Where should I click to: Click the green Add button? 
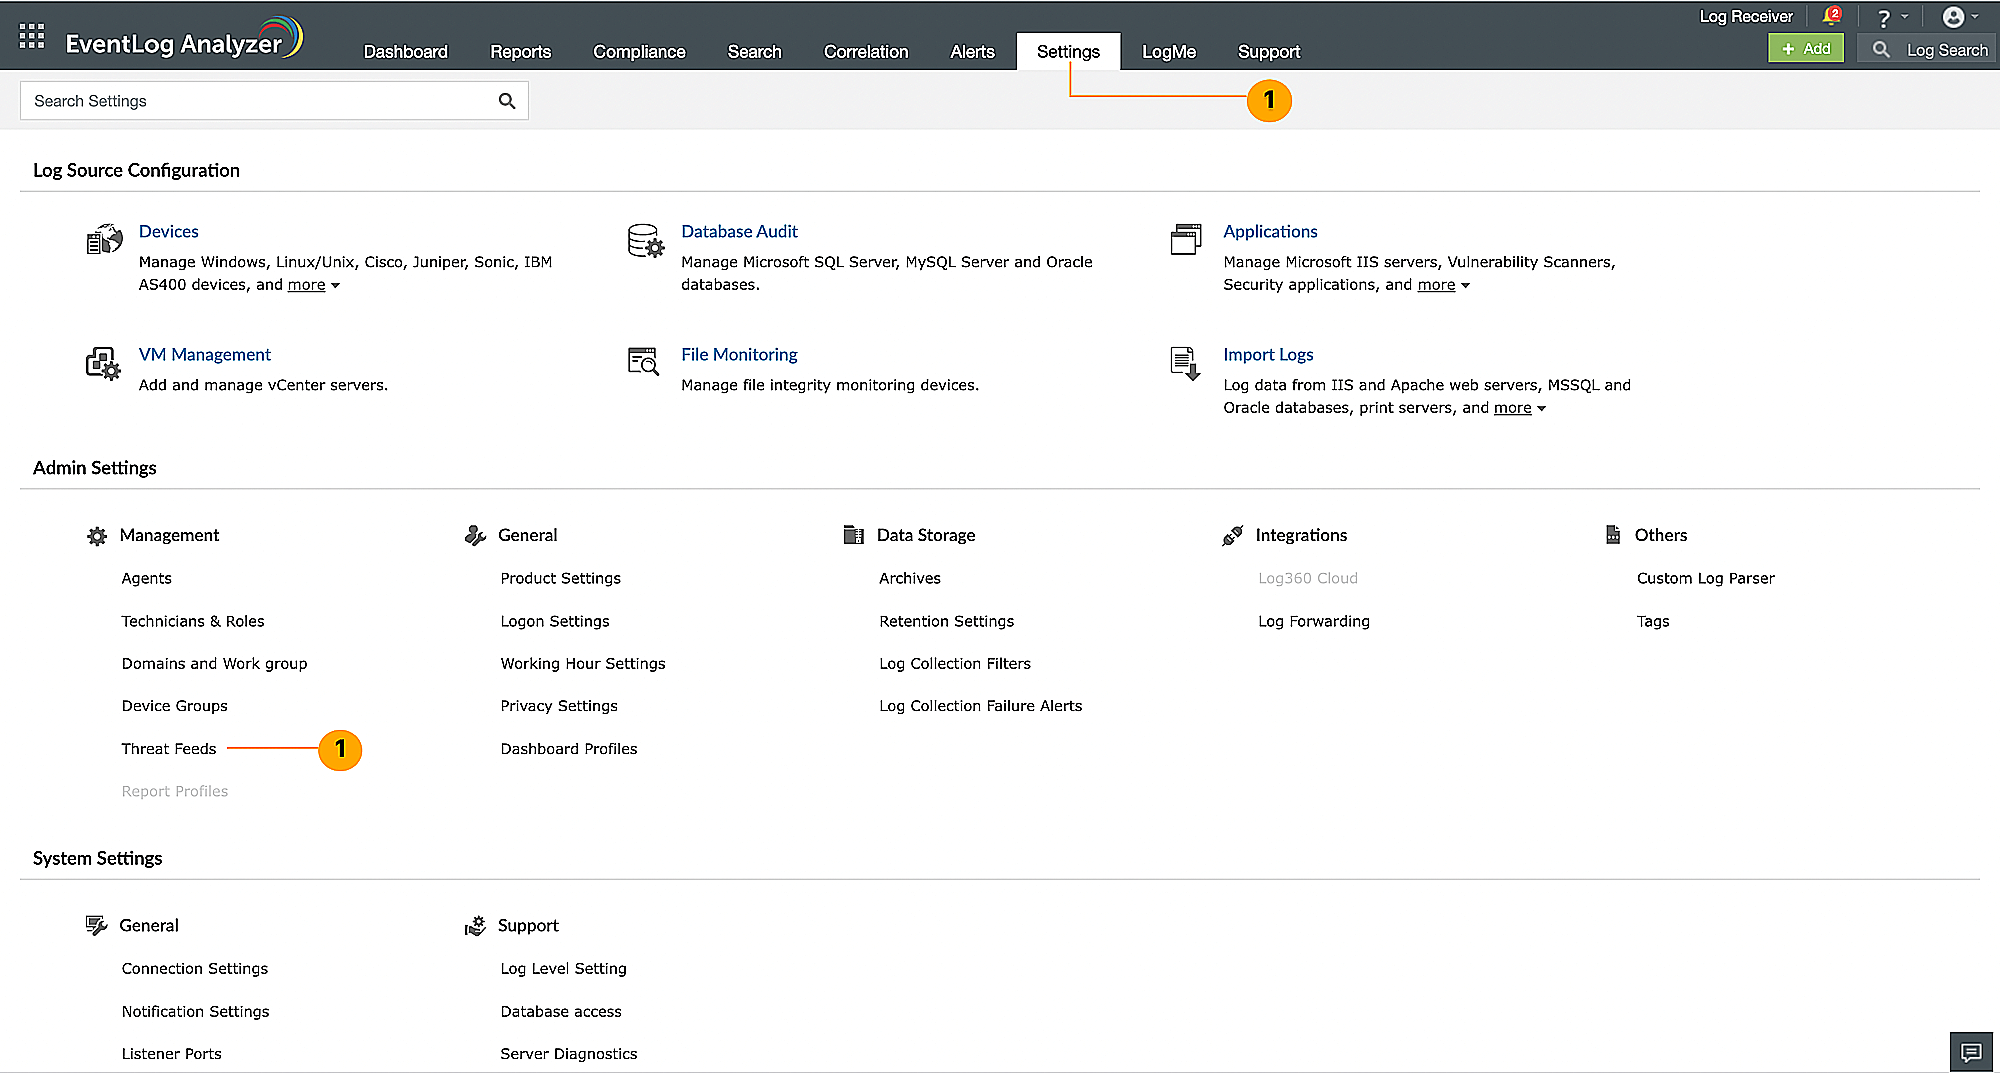coord(1806,49)
